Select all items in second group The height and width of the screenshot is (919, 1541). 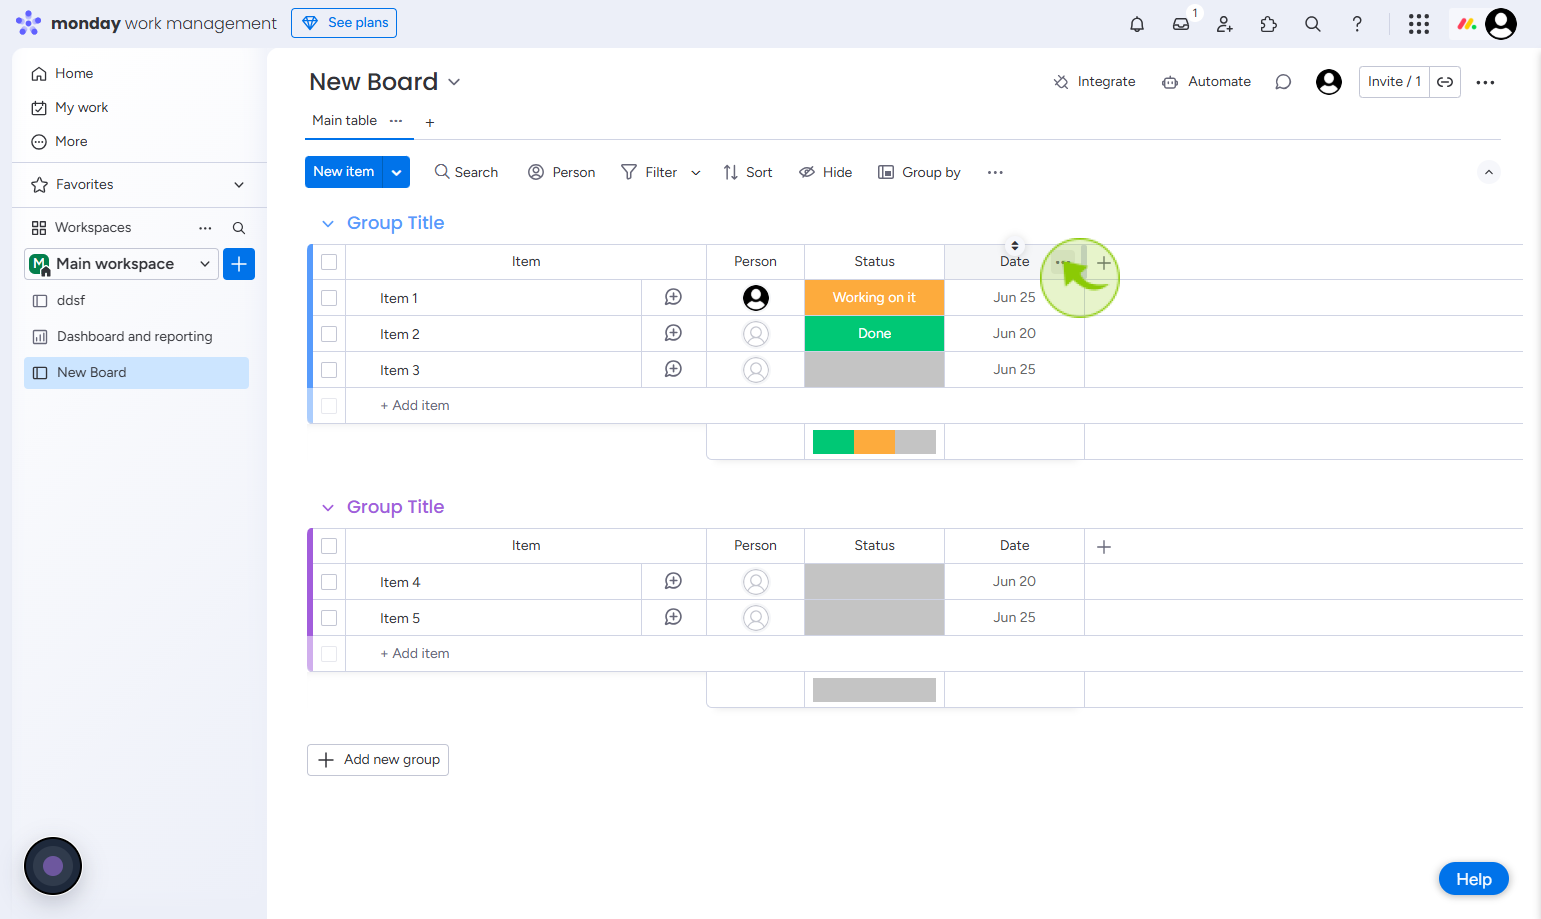pos(329,546)
